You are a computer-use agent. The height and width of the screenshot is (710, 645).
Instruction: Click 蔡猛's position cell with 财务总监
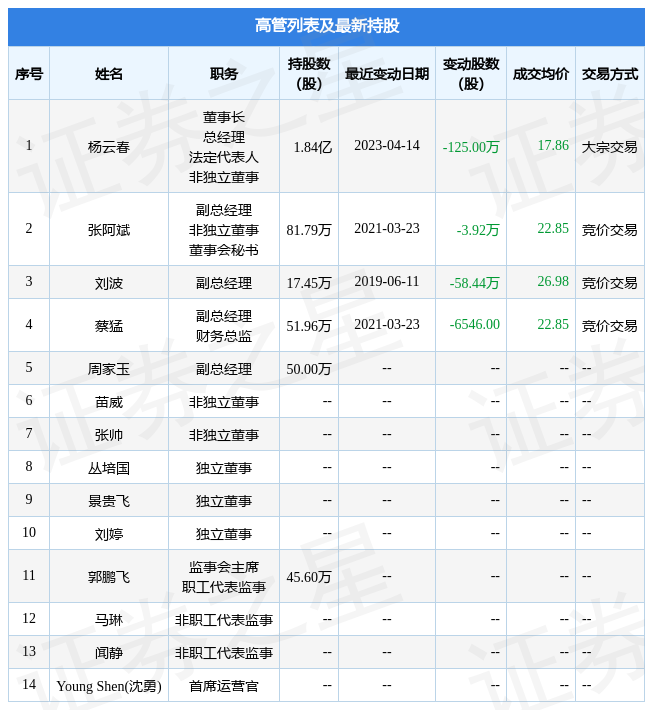(x=224, y=326)
